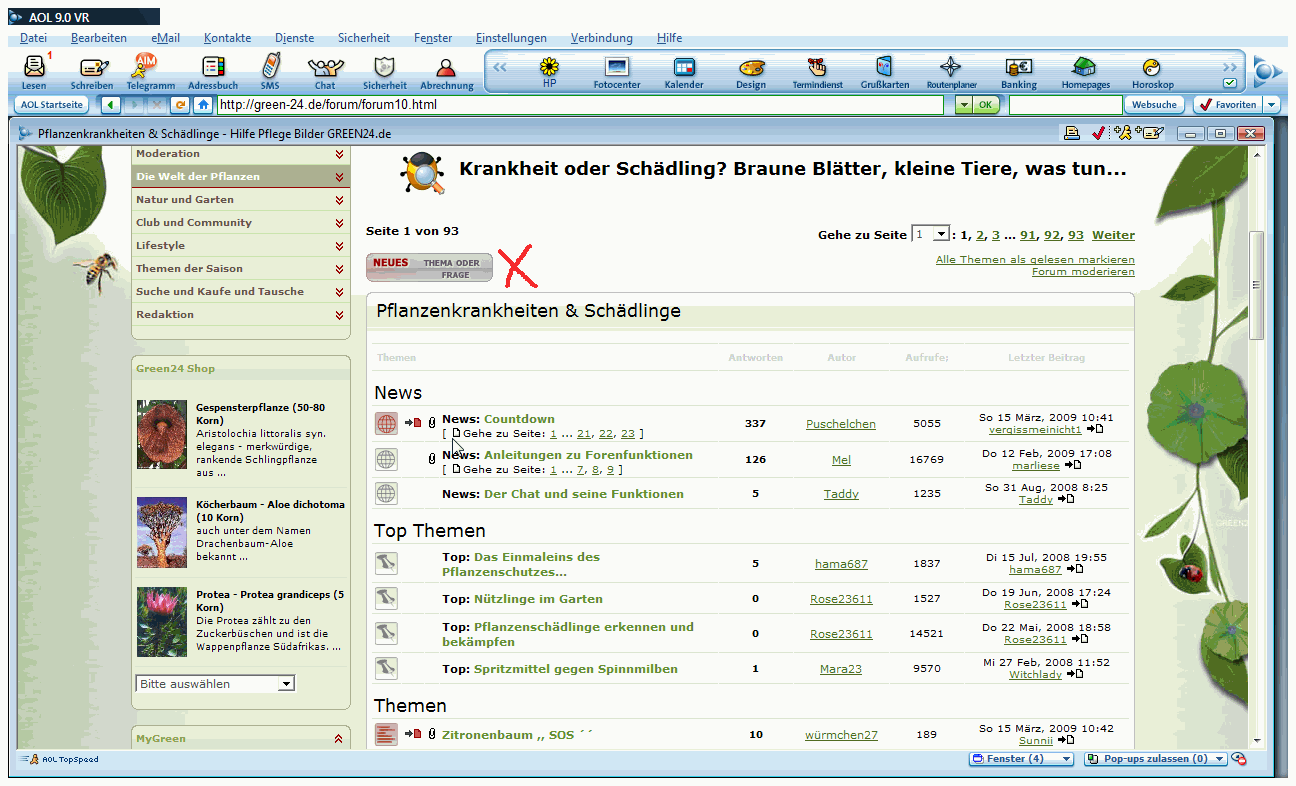Toggle the checkbox under toolbar scroll arrows

pyautogui.click(x=1229, y=83)
